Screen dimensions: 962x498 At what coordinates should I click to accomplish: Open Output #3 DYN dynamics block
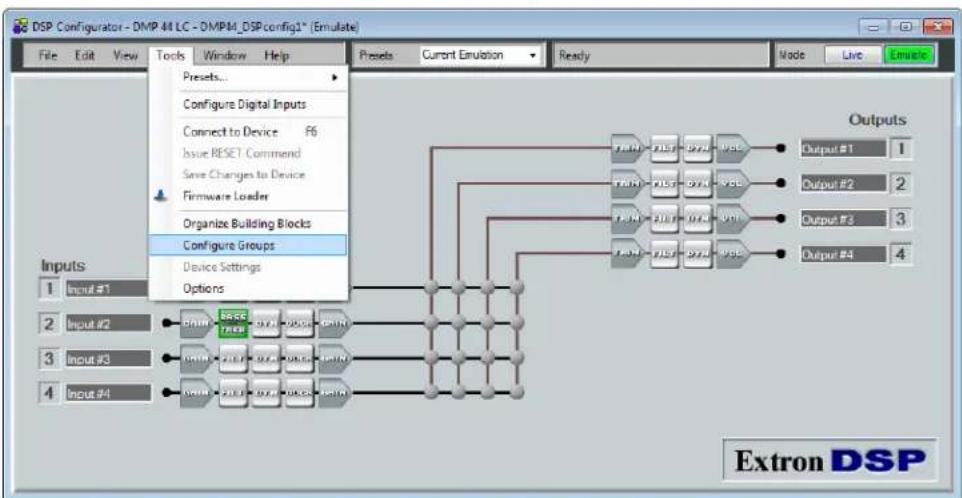[x=698, y=218]
